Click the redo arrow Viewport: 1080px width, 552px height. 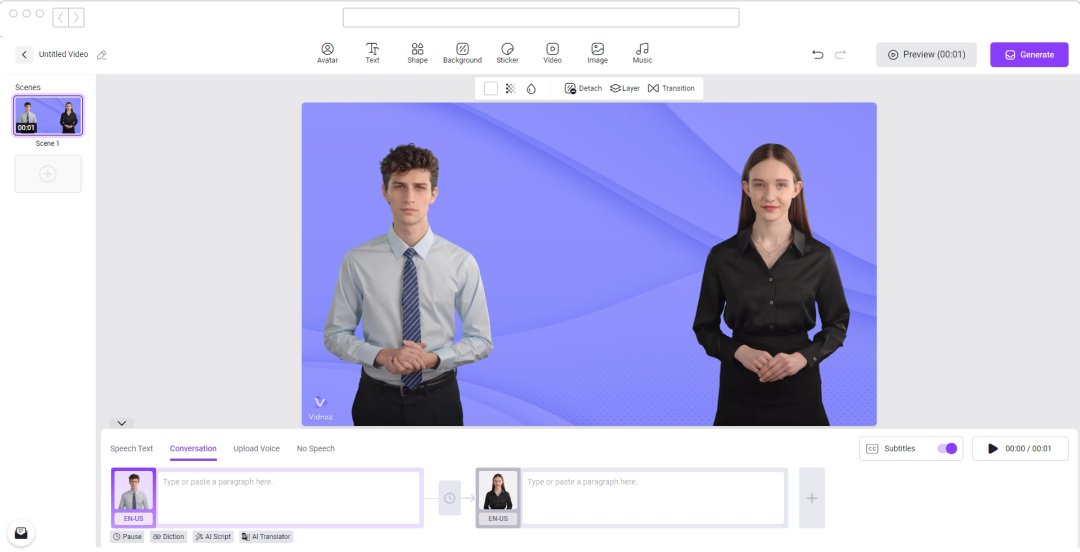pos(840,54)
